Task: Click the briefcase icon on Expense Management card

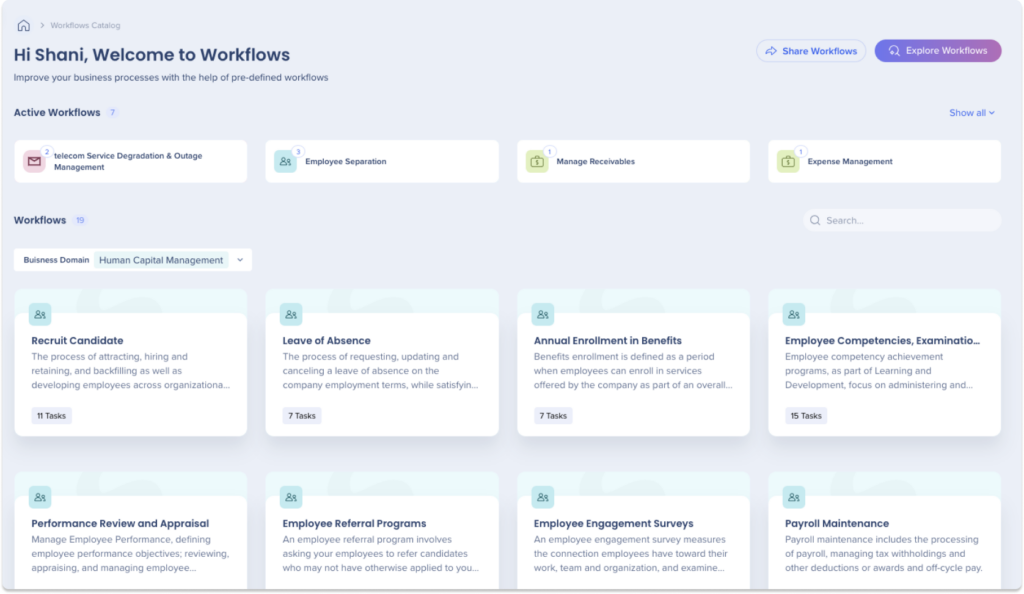Action: (x=786, y=161)
